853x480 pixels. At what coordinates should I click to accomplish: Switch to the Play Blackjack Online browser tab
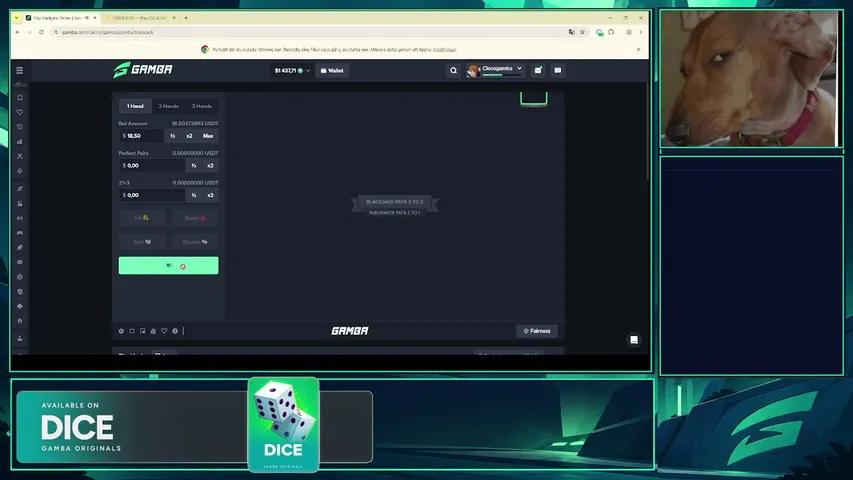(x=58, y=17)
